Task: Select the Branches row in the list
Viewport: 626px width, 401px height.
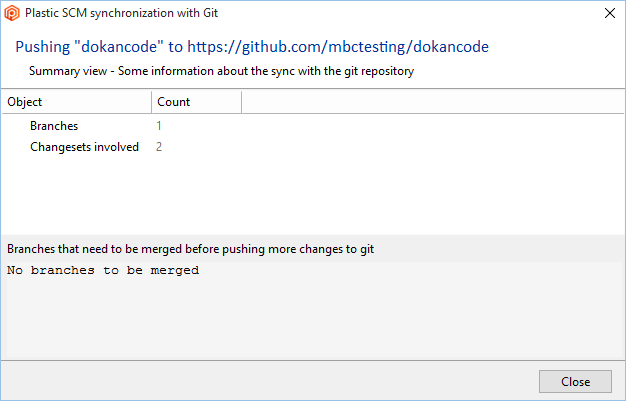Action: (x=54, y=126)
